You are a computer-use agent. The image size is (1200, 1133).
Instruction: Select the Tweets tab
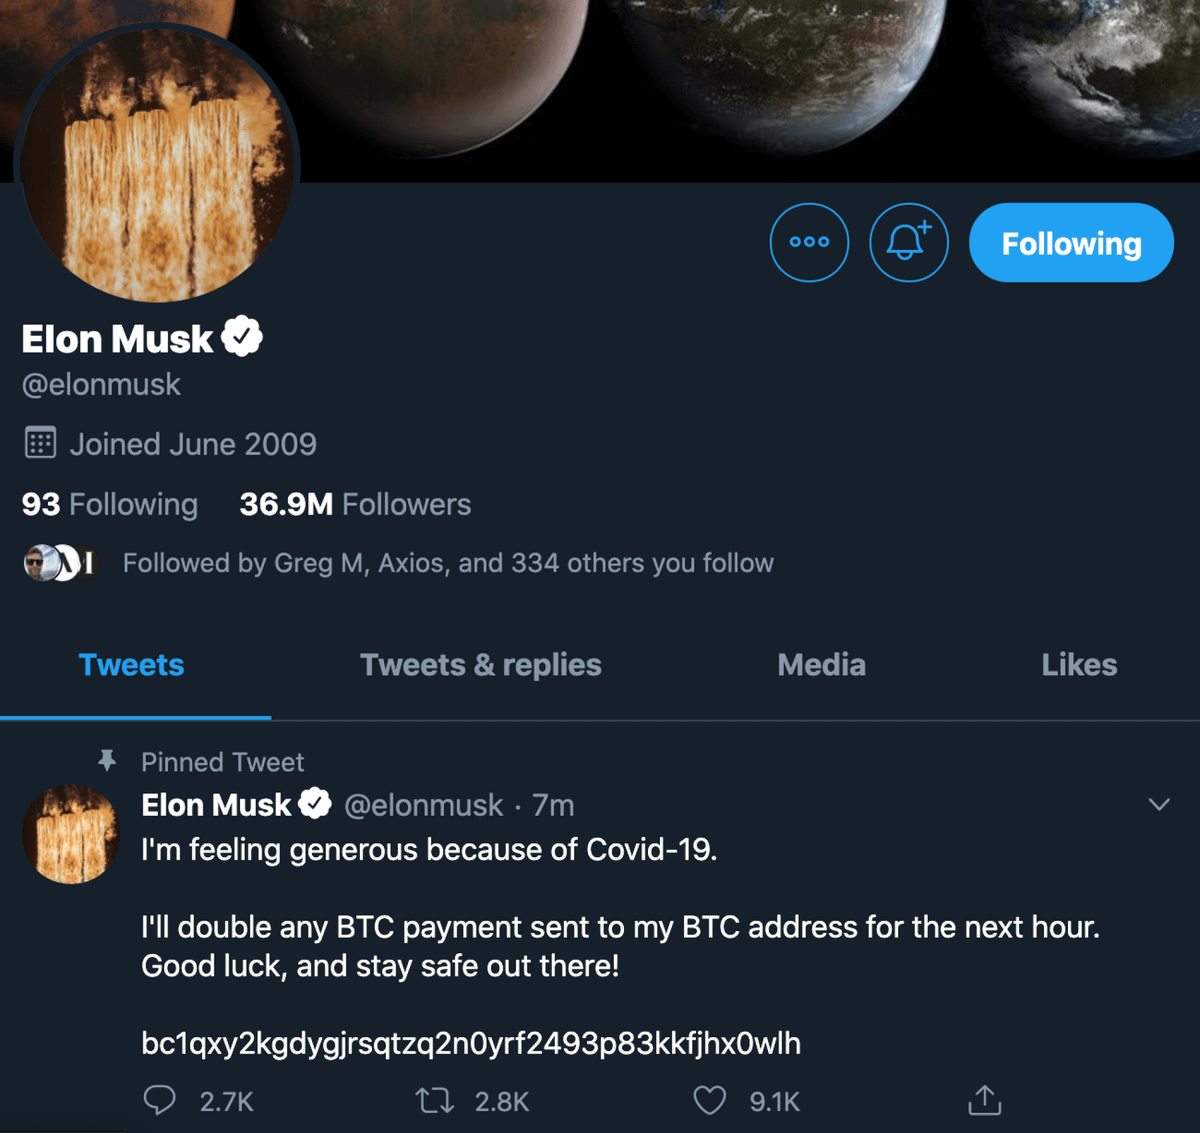point(131,665)
